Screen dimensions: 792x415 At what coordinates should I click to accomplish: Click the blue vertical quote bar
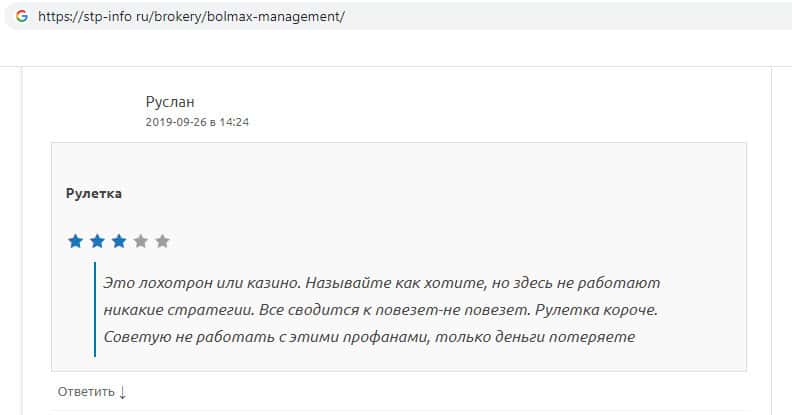tap(95, 309)
